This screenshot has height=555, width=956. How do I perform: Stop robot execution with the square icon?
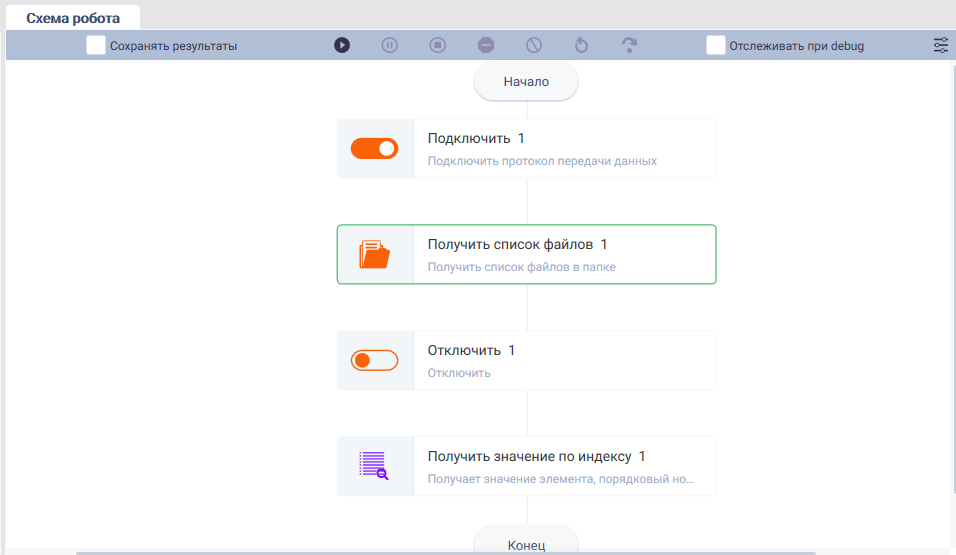pyautogui.click(x=438, y=45)
